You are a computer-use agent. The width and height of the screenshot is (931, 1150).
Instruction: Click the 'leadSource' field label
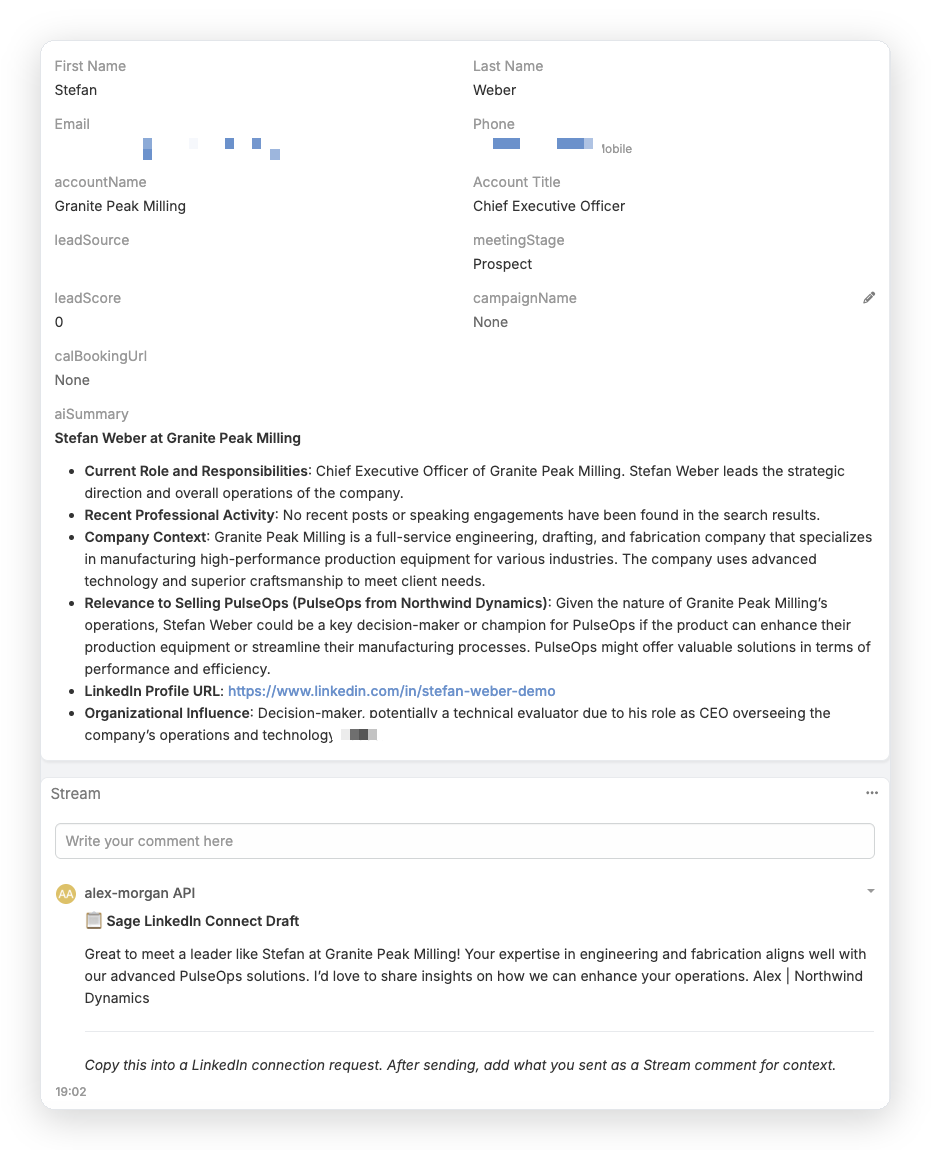click(92, 240)
